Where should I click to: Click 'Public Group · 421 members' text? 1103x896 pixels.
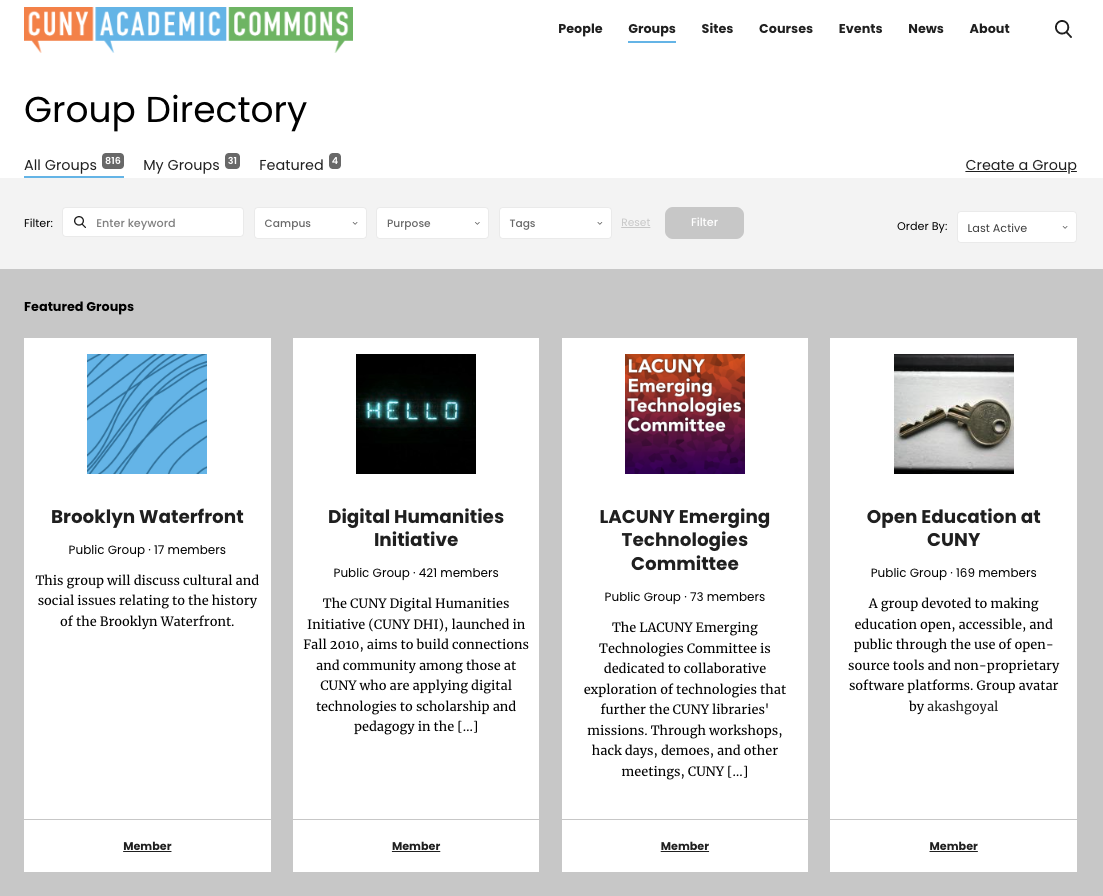416,572
